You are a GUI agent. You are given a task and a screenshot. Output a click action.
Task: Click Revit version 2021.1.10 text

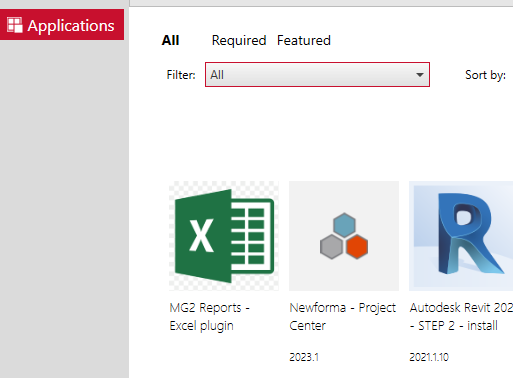tap(429, 357)
